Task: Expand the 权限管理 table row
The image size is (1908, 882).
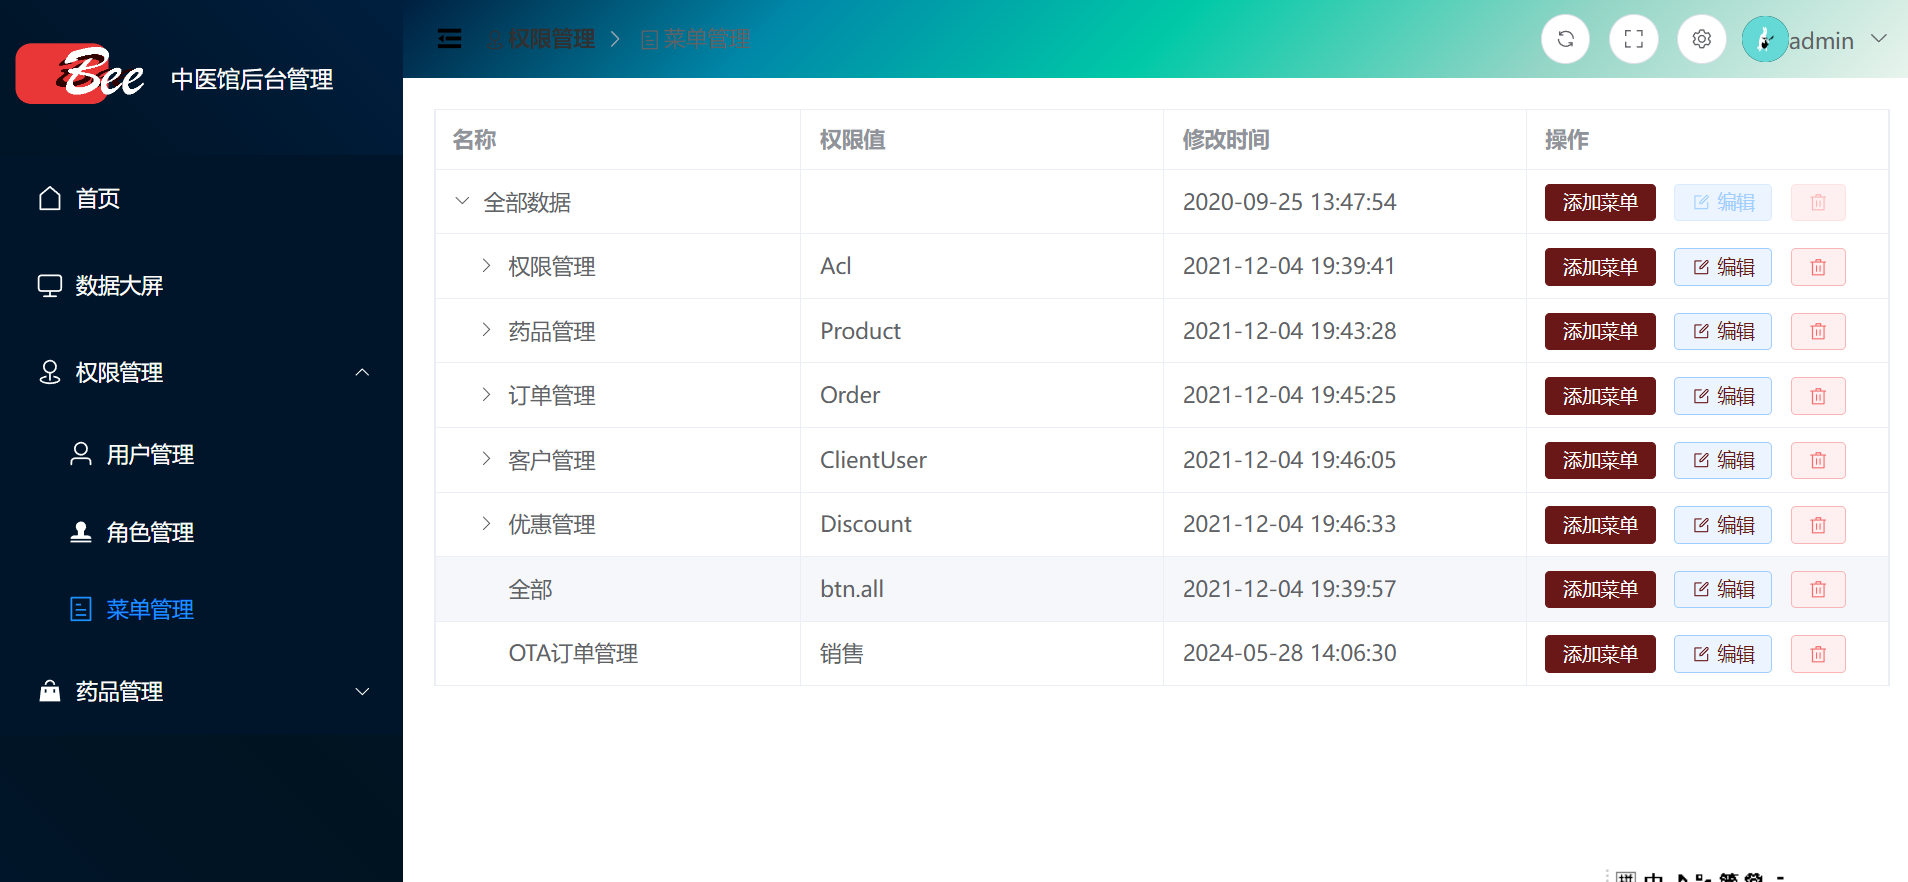Action: tap(486, 265)
